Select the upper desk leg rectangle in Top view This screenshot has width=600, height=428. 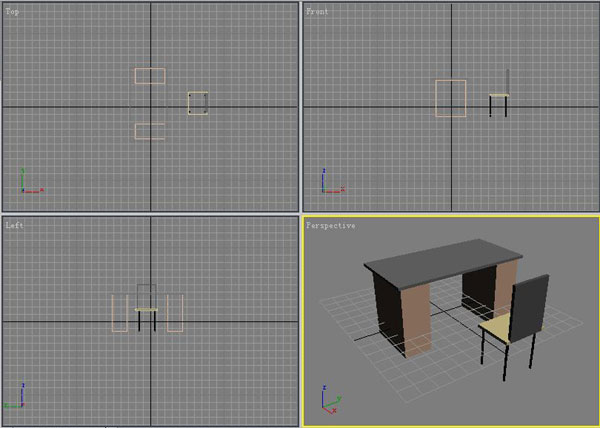(x=150, y=76)
